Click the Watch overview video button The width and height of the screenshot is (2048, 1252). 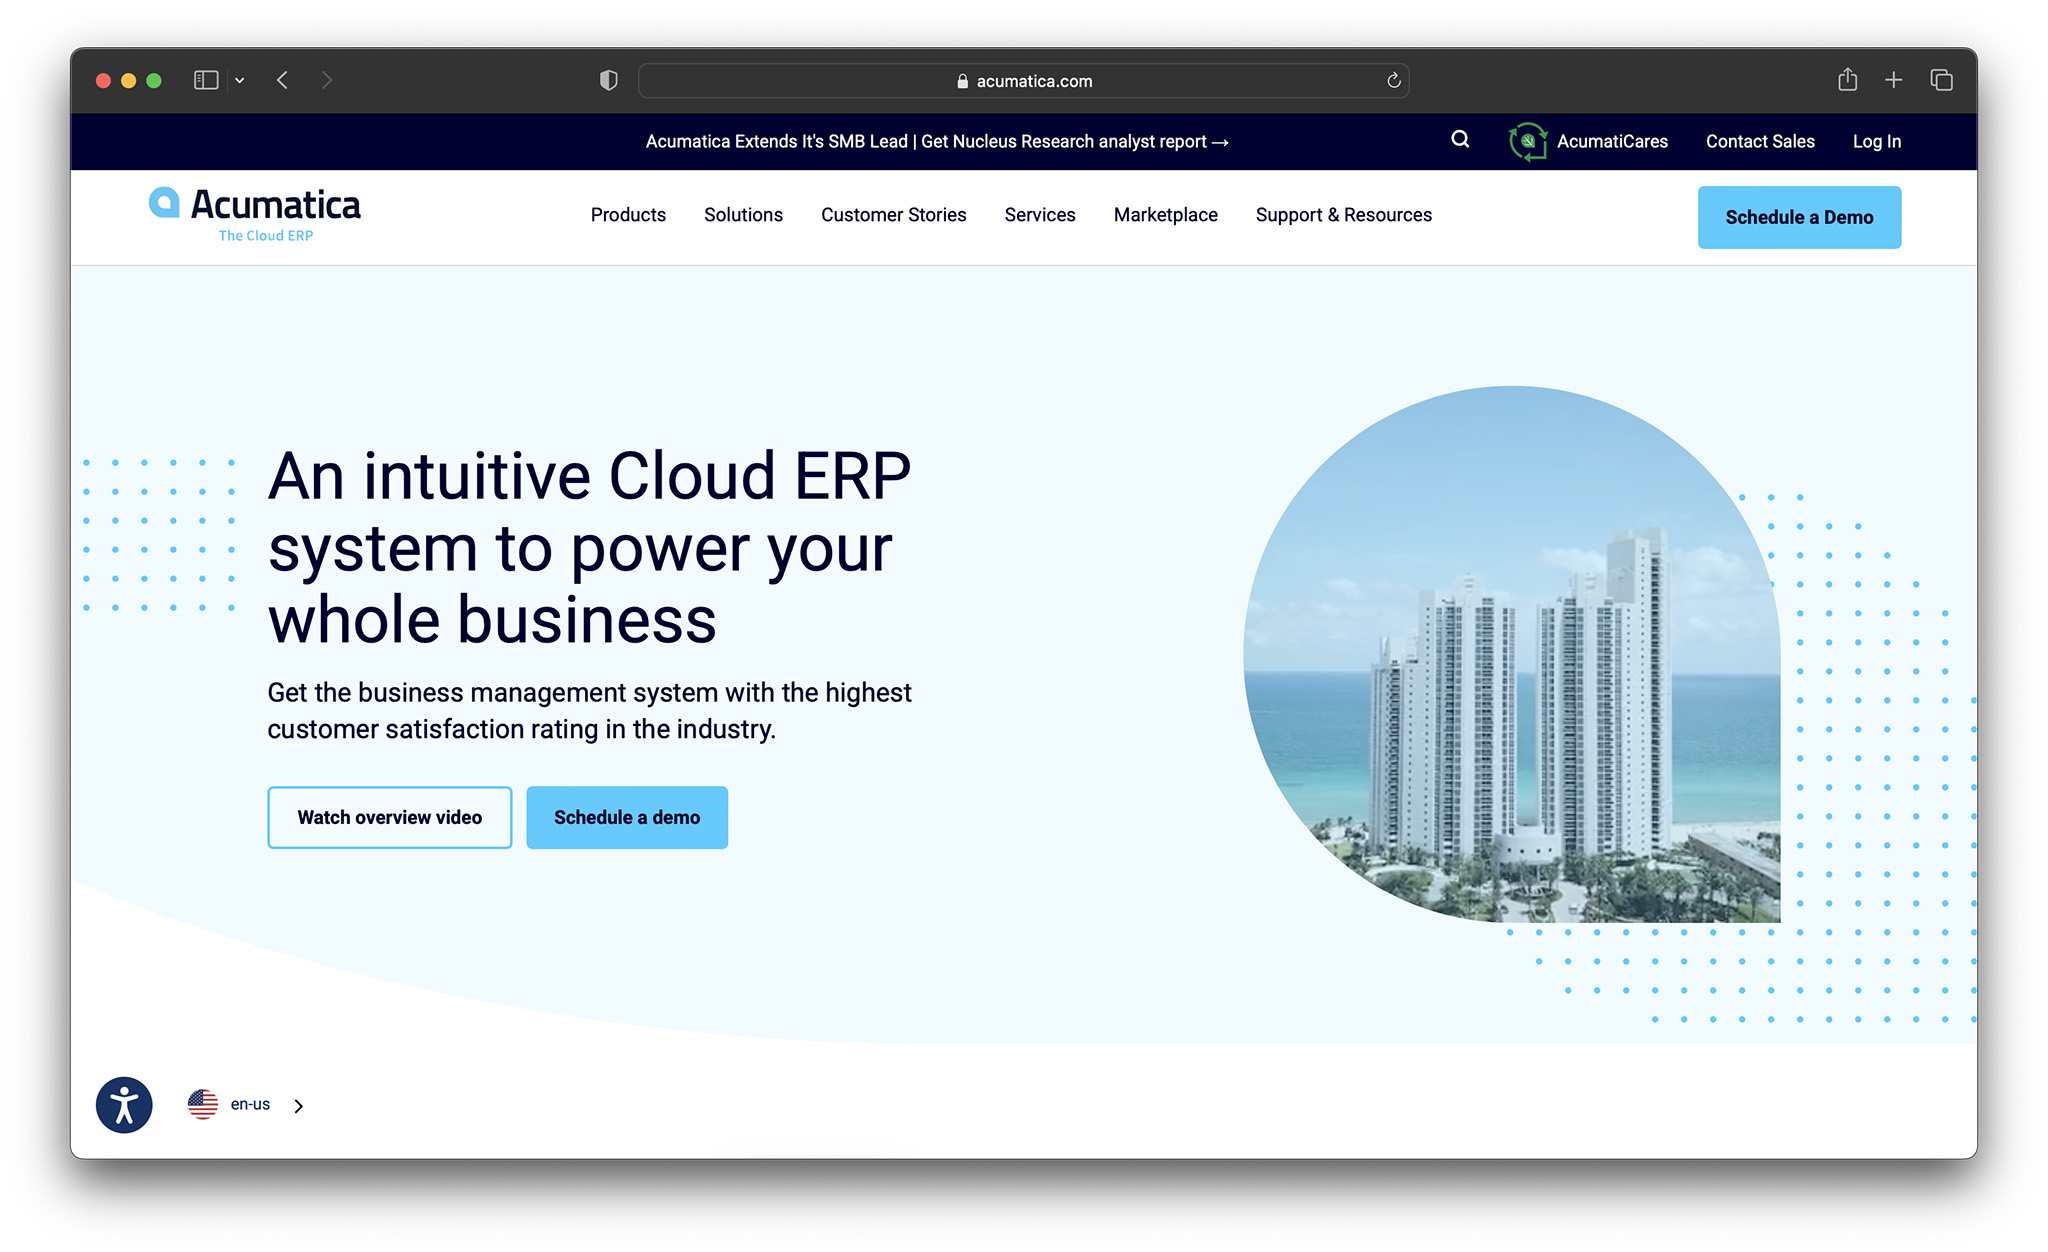coord(389,817)
